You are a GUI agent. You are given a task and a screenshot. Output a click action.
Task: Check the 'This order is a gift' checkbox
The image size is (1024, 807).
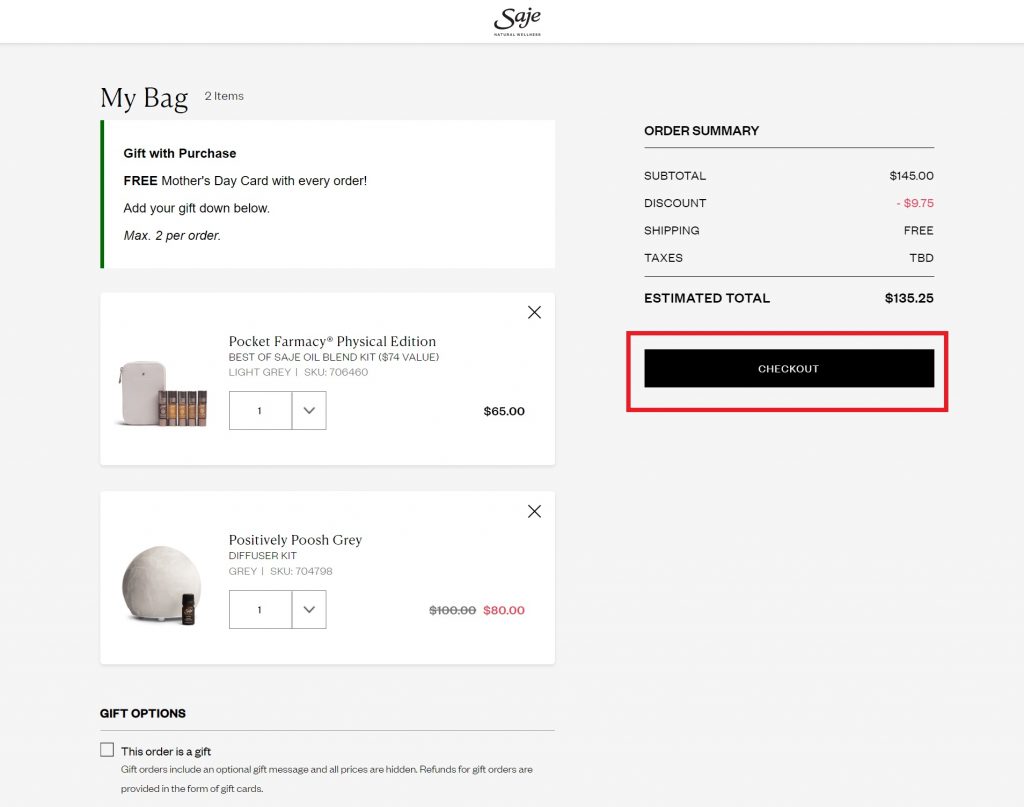tap(107, 750)
